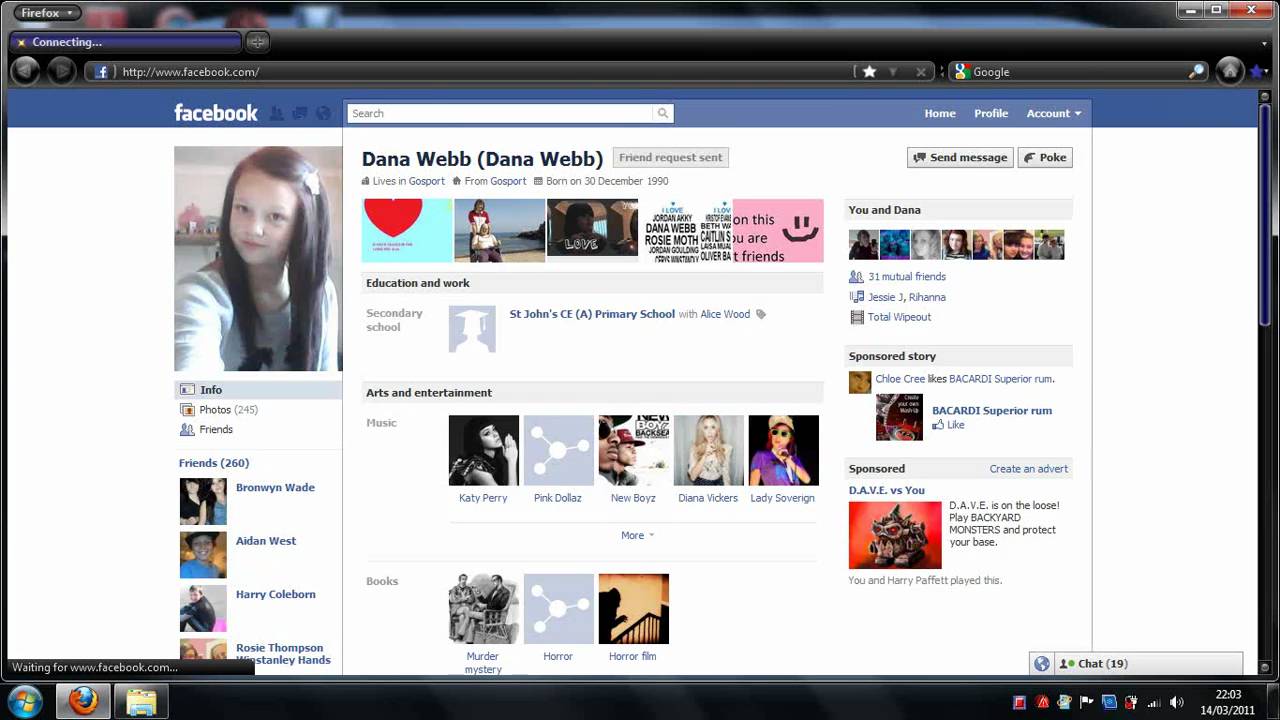The height and width of the screenshot is (720, 1280).
Task: Select the Info tab in sidebar
Action: 258,390
